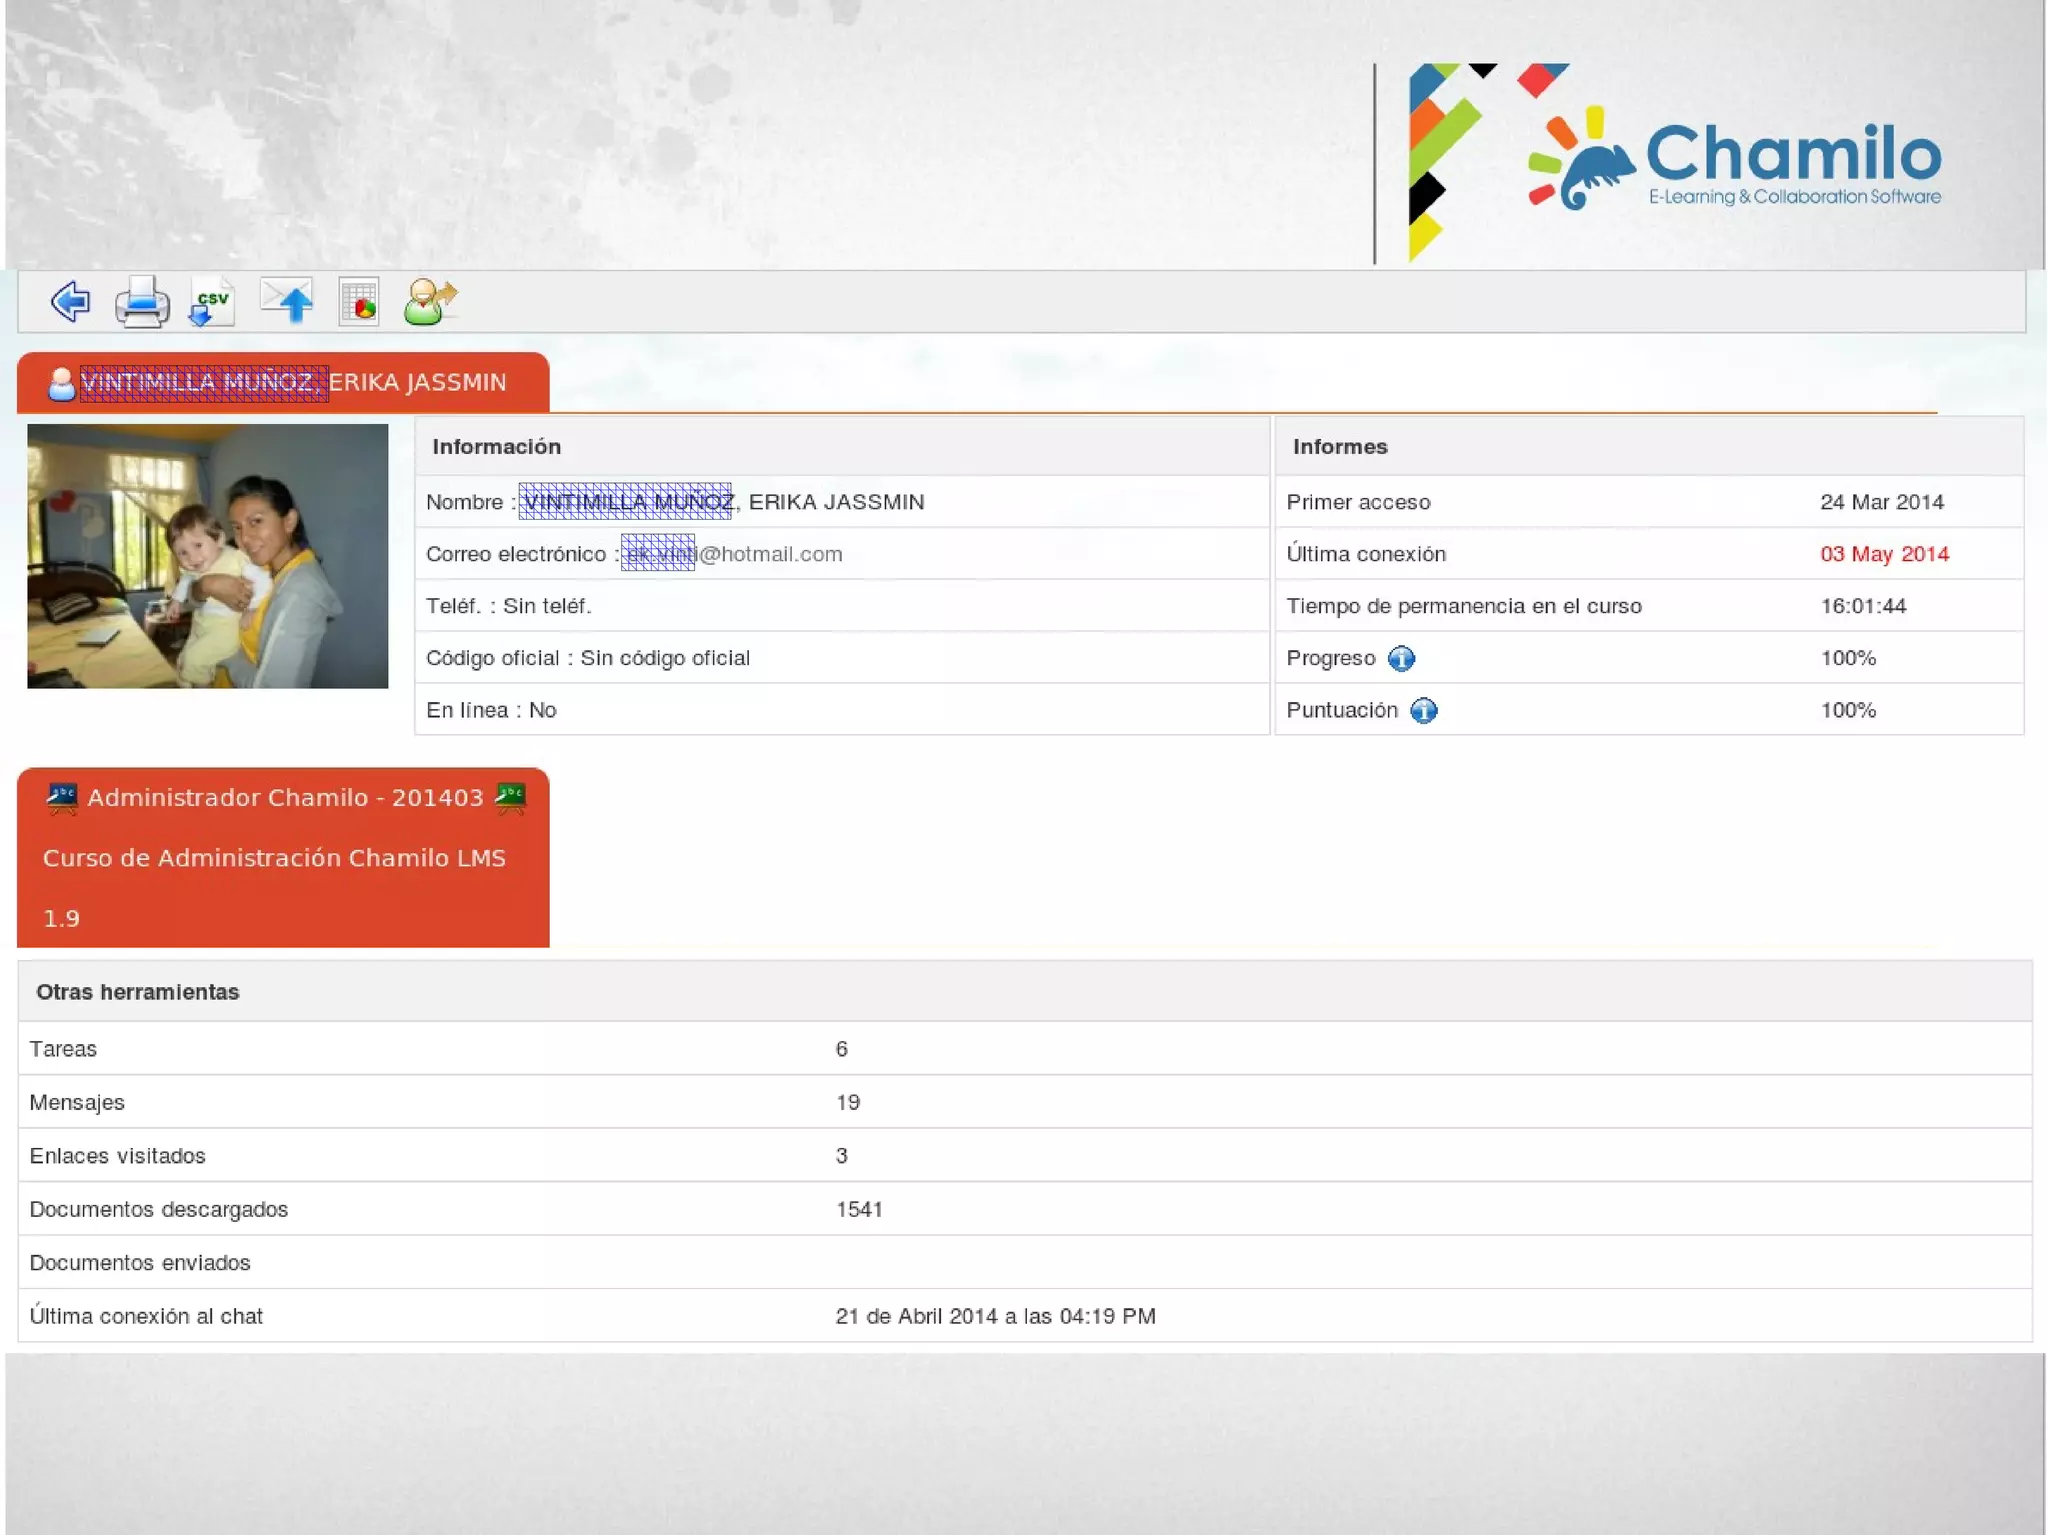Open the access details chart icon
Image resolution: width=2048 pixels, height=1535 pixels.
(x=359, y=302)
